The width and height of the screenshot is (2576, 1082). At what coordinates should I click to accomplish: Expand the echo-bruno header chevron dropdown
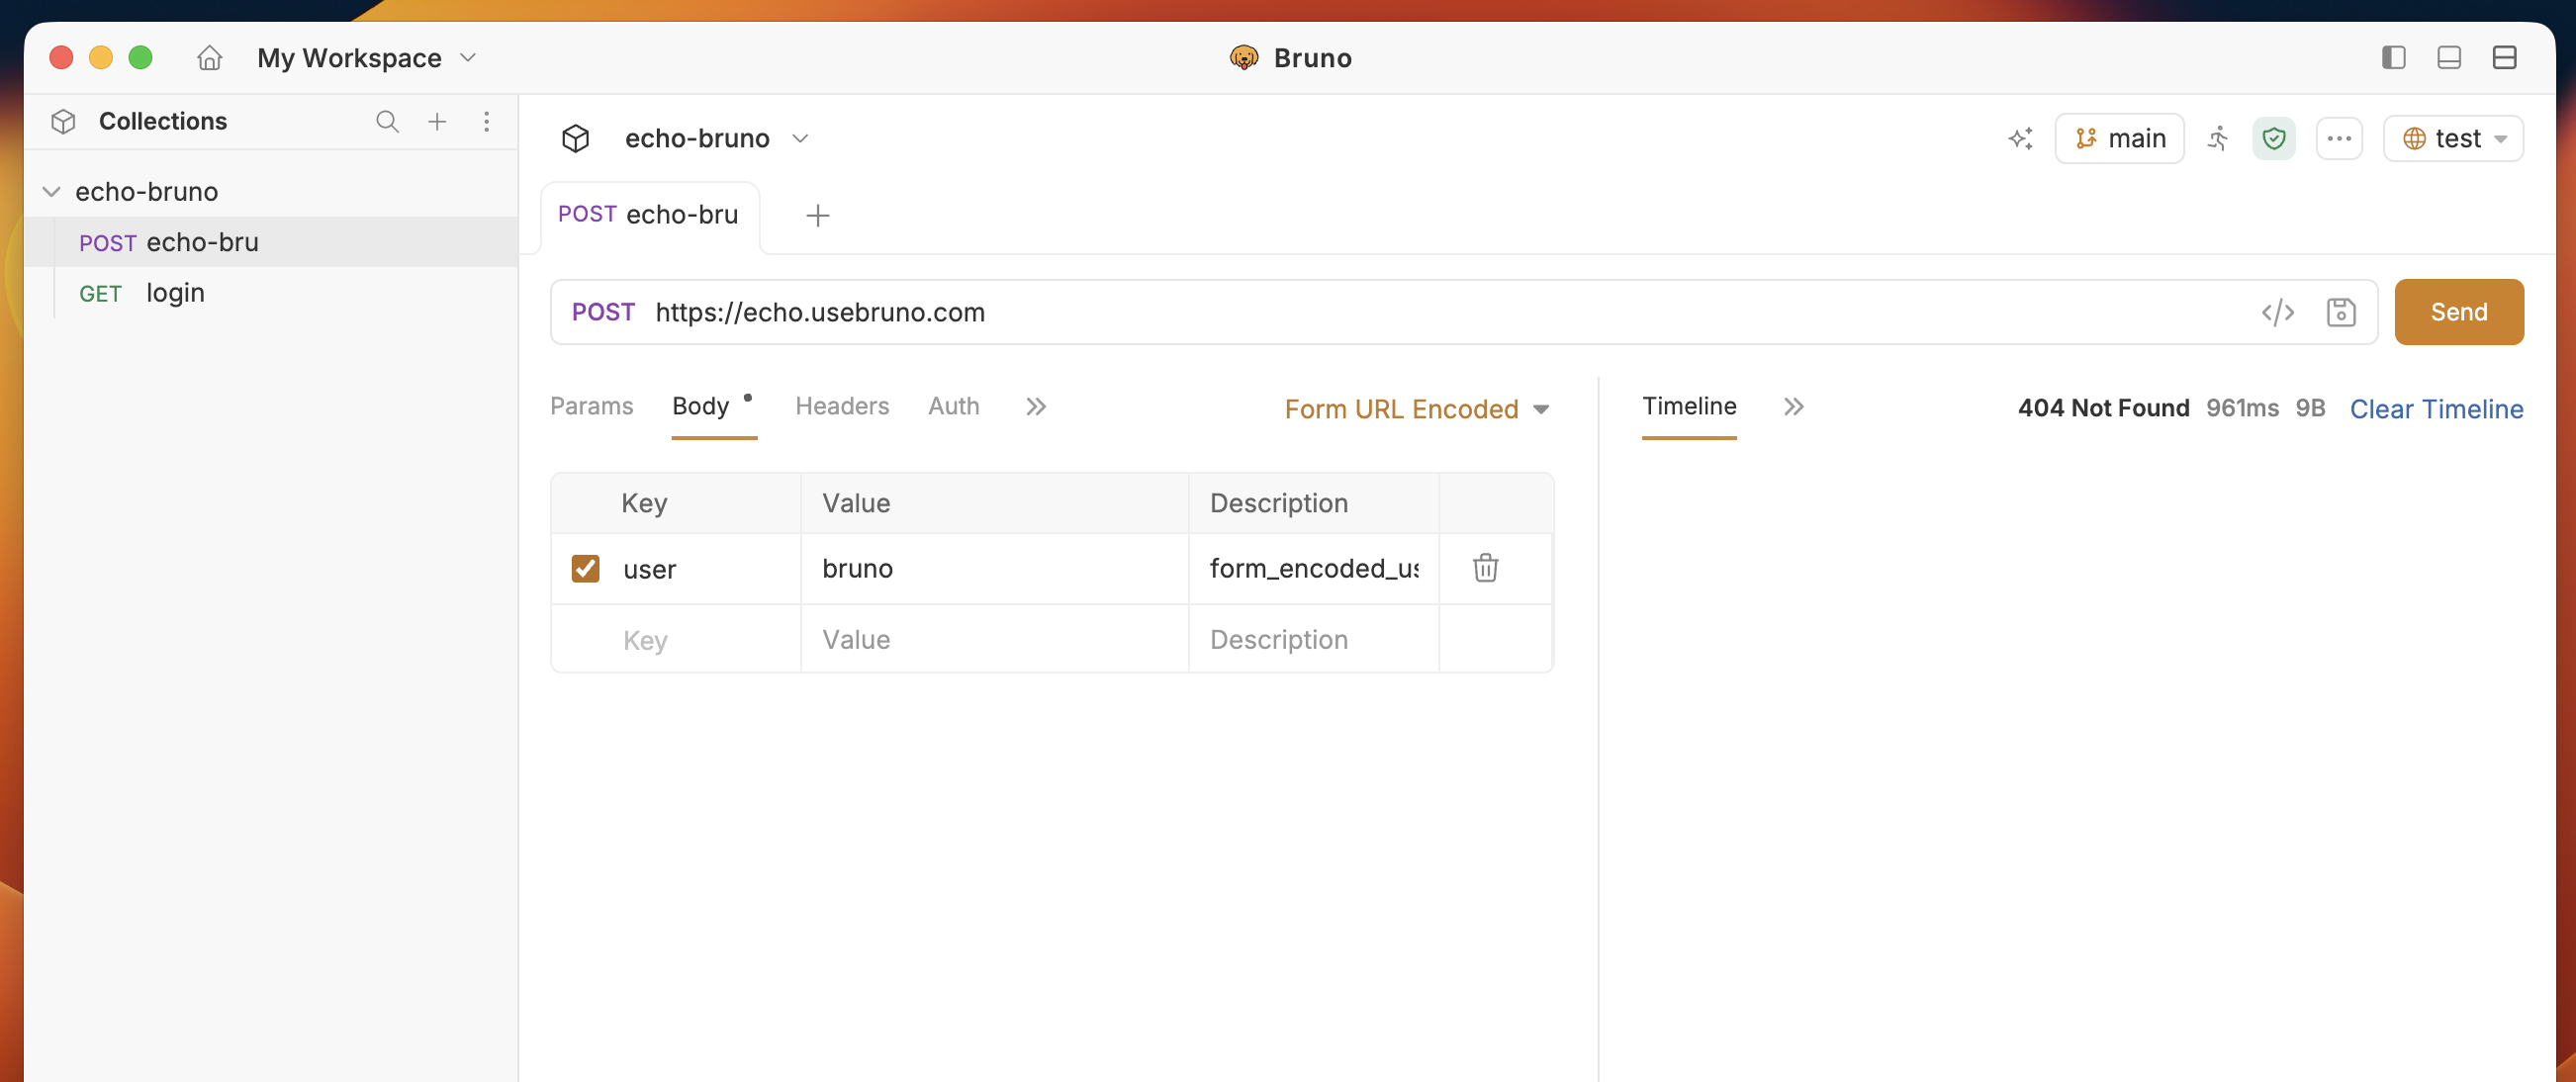(800, 138)
